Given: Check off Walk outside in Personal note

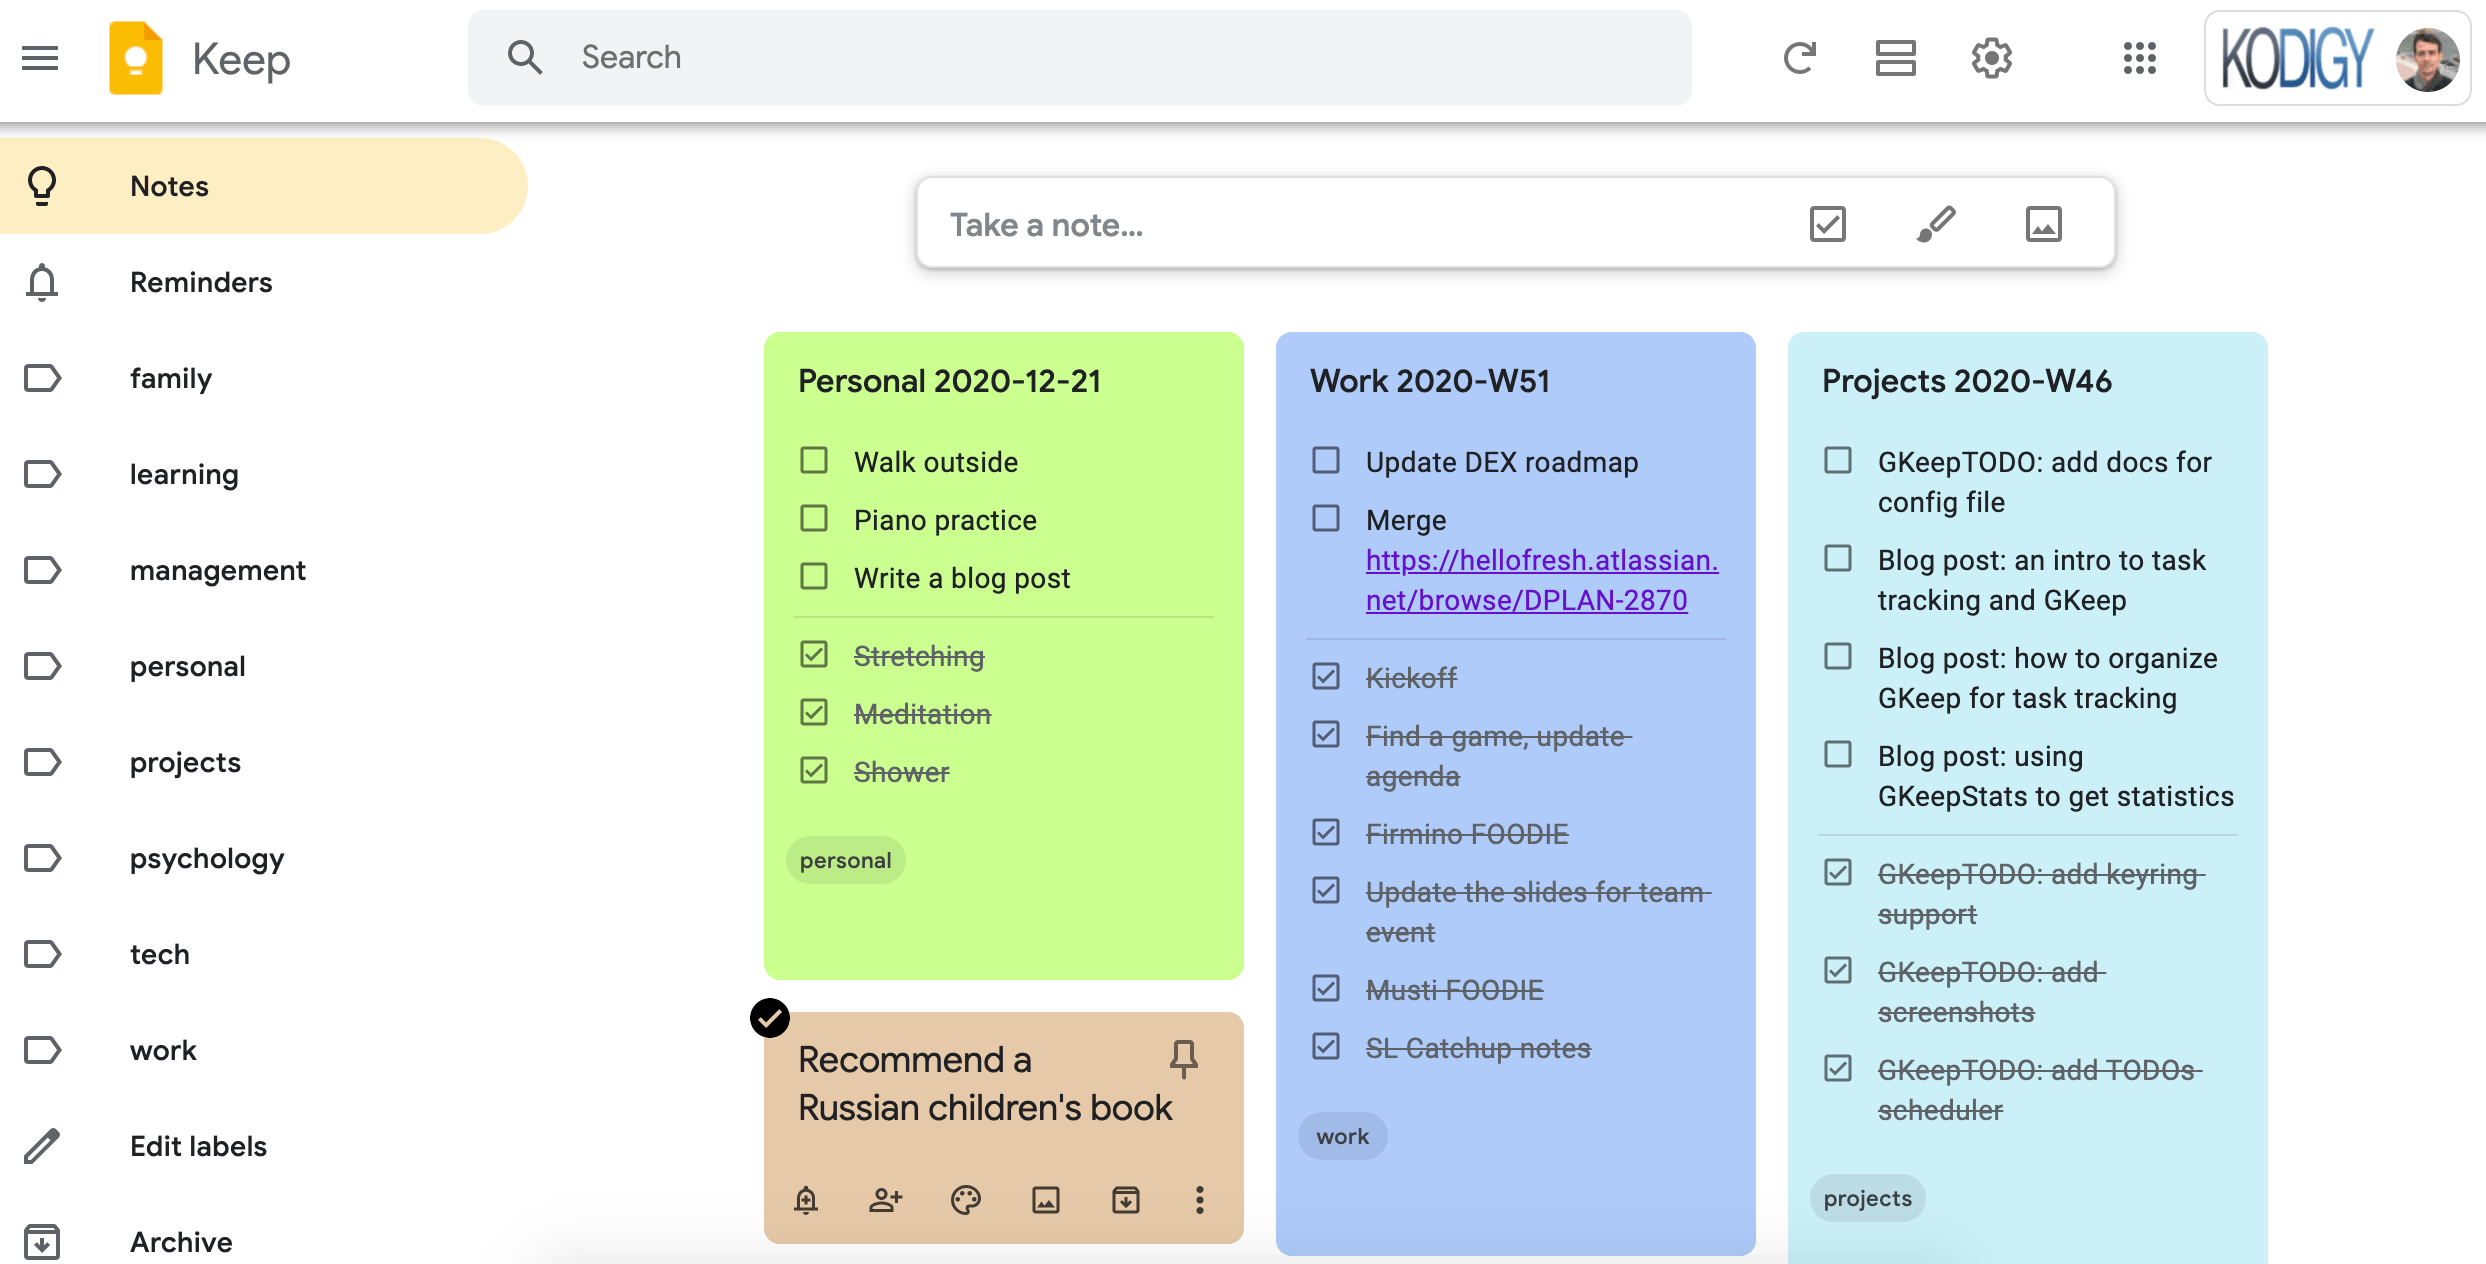Looking at the screenshot, I should click(814, 460).
